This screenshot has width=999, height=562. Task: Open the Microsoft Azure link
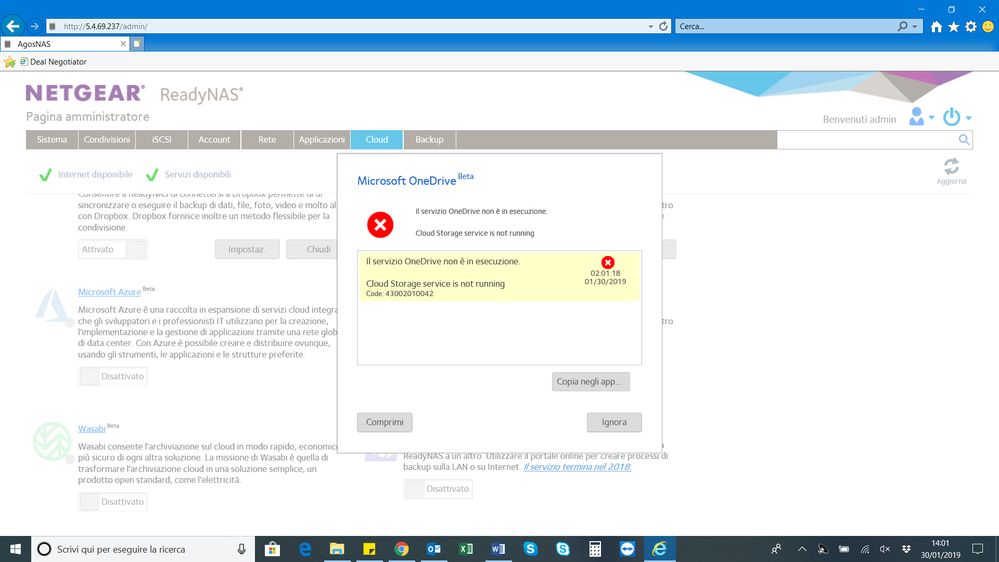pyautogui.click(x=110, y=292)
